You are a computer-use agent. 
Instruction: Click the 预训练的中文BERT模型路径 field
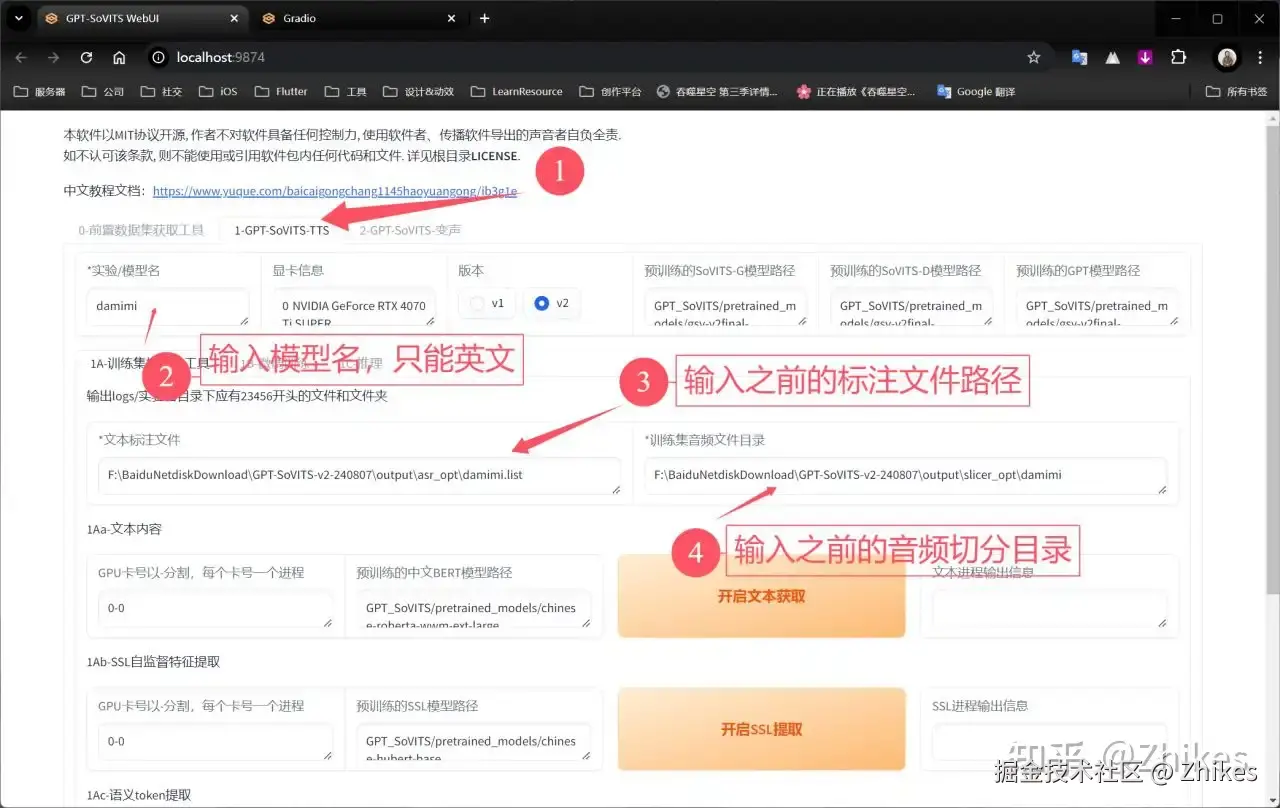tap(474, 609)
